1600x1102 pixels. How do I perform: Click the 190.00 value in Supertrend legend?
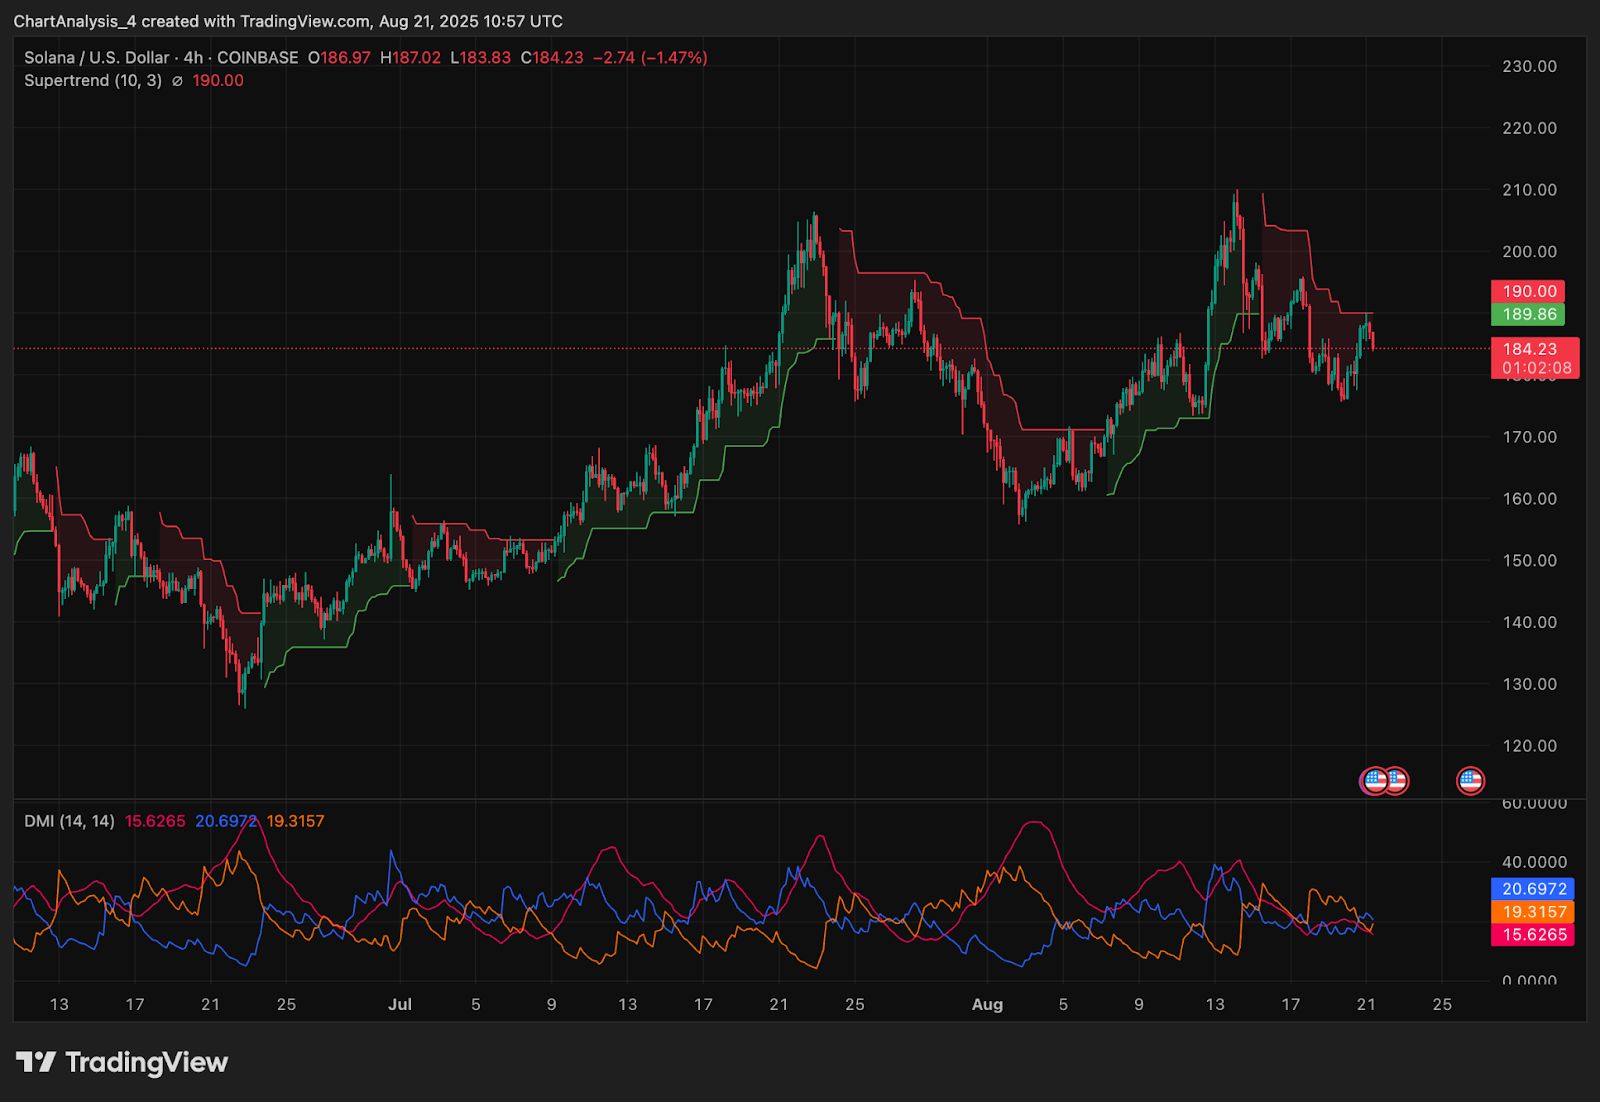point(218,81)
